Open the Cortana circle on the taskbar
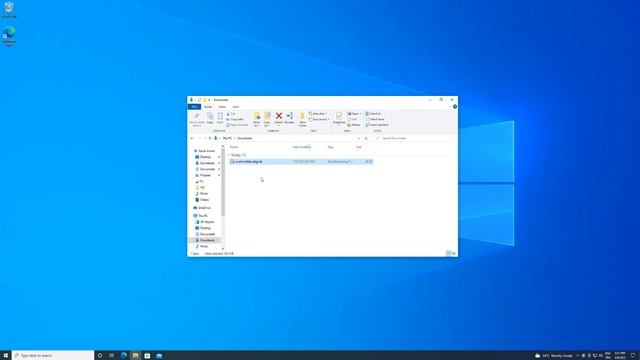640x360 pixels. (100, 356)
